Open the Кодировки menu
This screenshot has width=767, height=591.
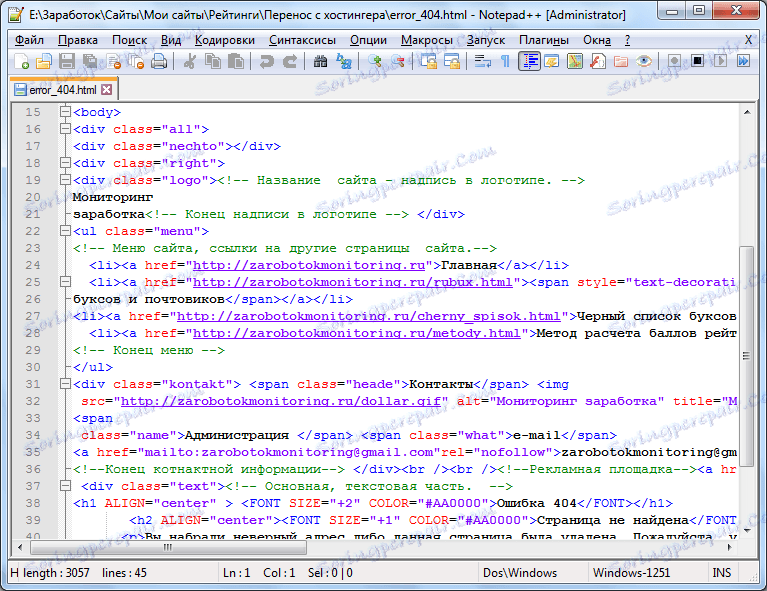225,40
